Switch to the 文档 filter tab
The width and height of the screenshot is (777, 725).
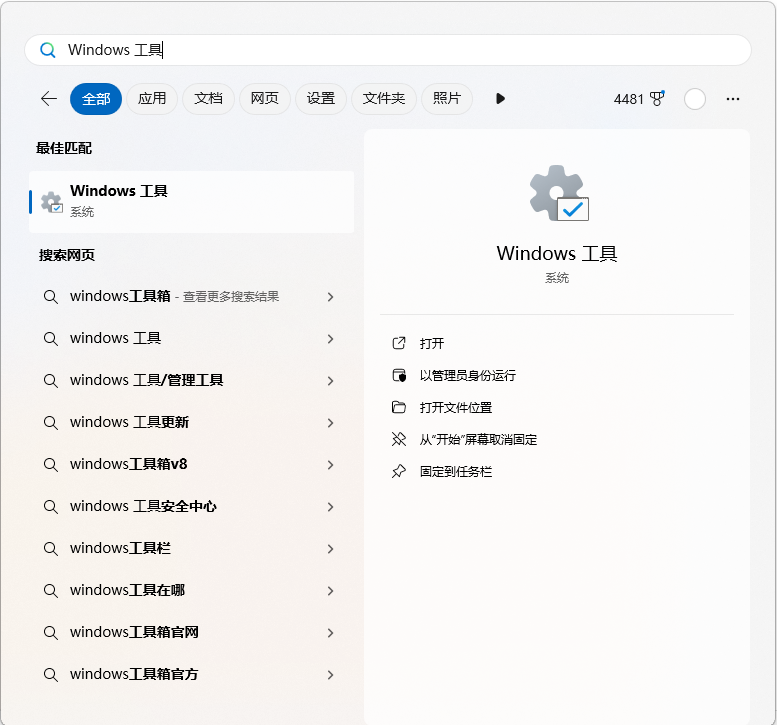208,99
